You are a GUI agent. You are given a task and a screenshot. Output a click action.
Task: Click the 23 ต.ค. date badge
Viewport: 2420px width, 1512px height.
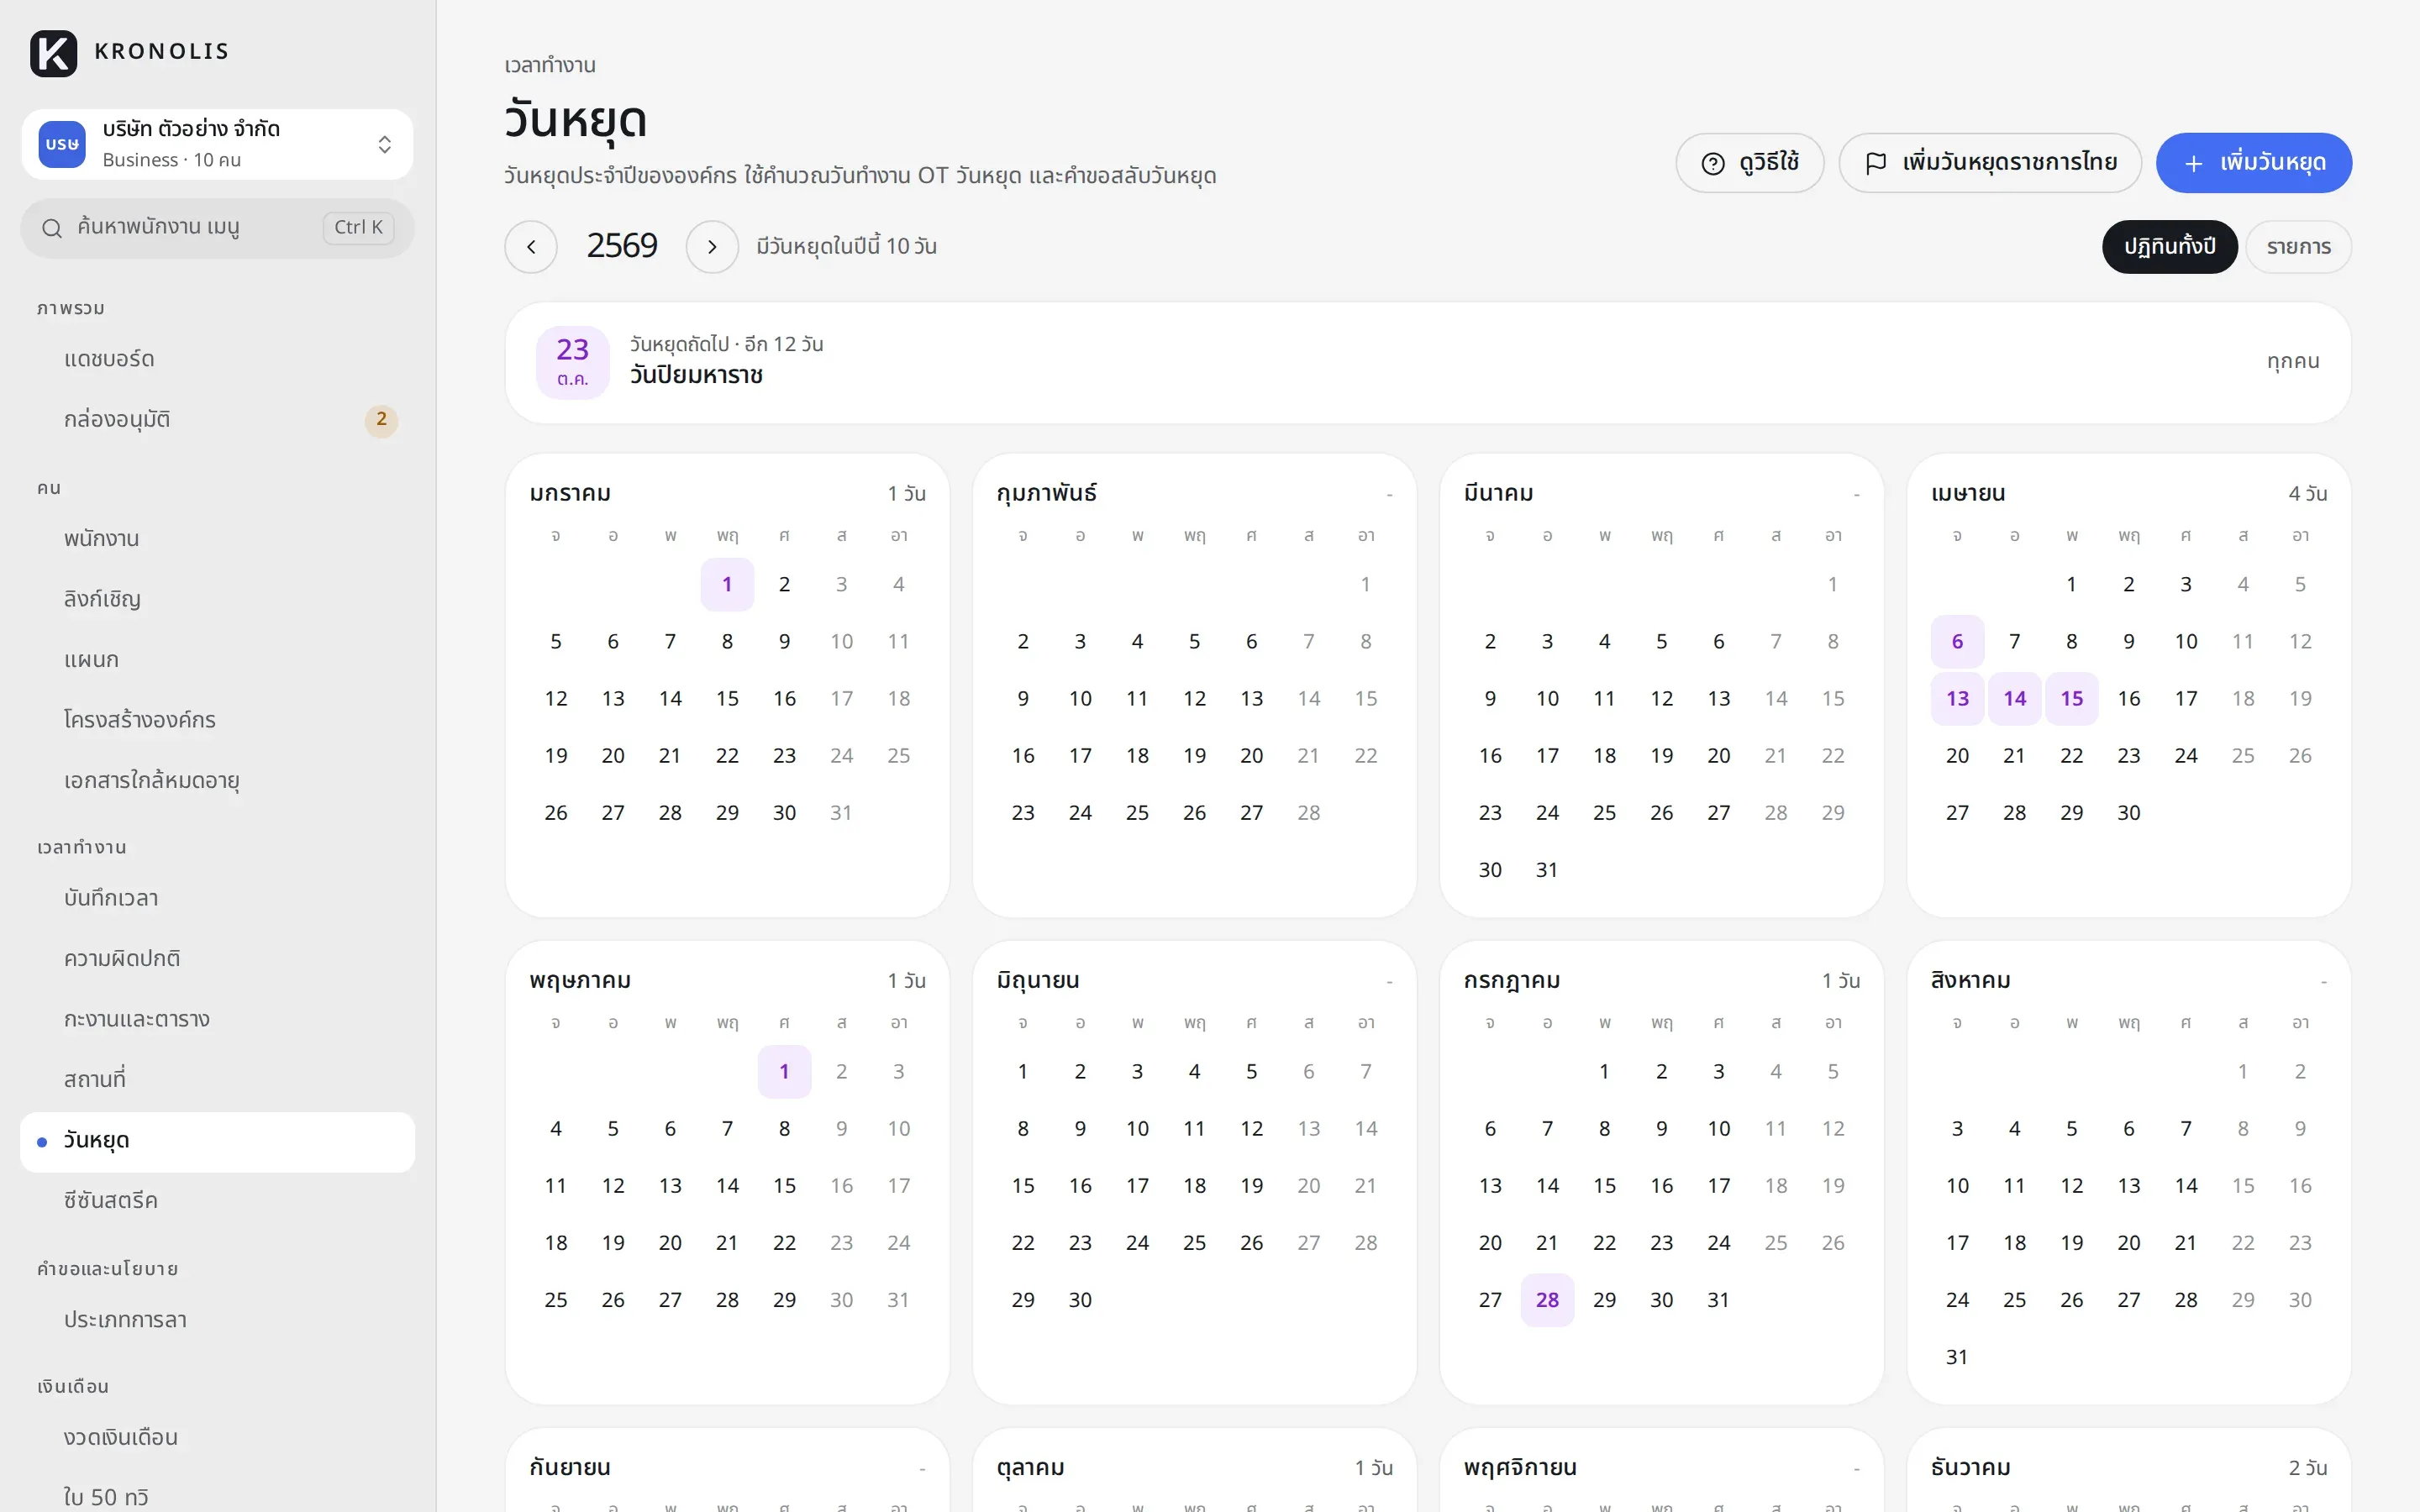(x=573, y=362)
